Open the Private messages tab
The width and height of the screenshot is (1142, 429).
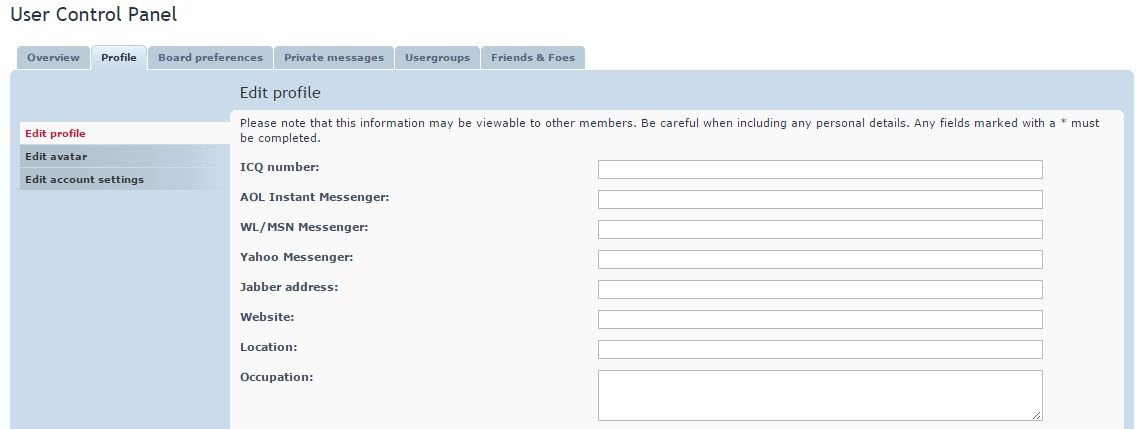coord(334,58)
